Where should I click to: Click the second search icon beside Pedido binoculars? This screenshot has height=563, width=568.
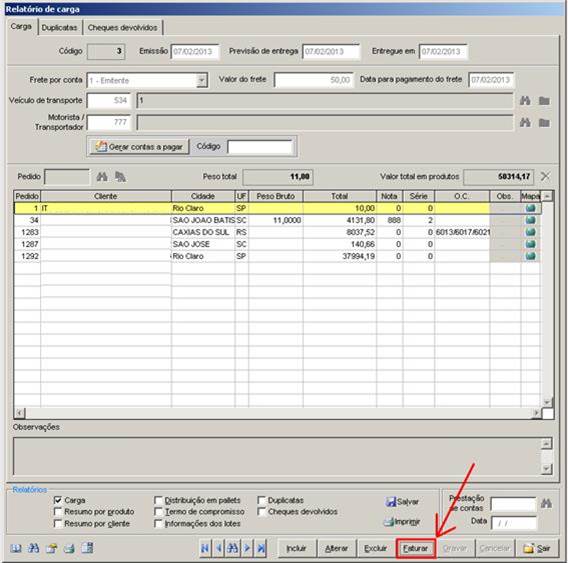[120, 177]
